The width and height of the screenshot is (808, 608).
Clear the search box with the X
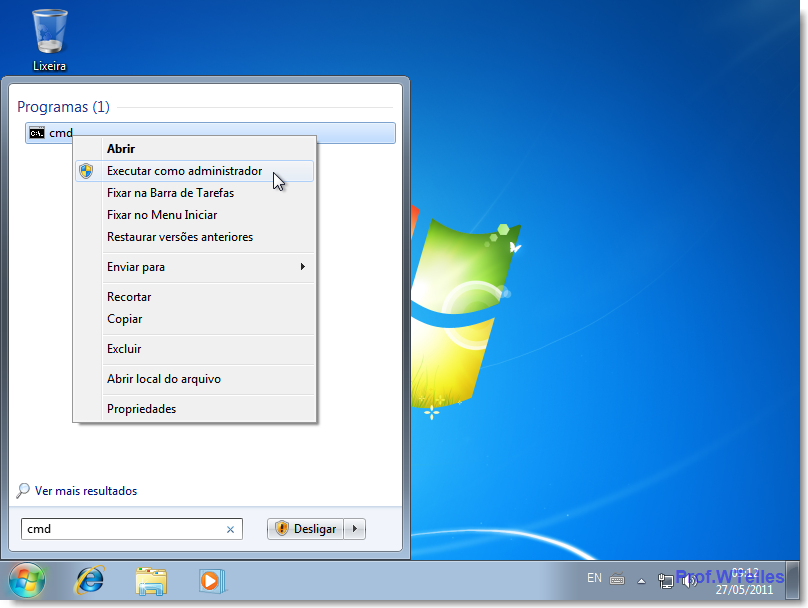pos(230,530)
